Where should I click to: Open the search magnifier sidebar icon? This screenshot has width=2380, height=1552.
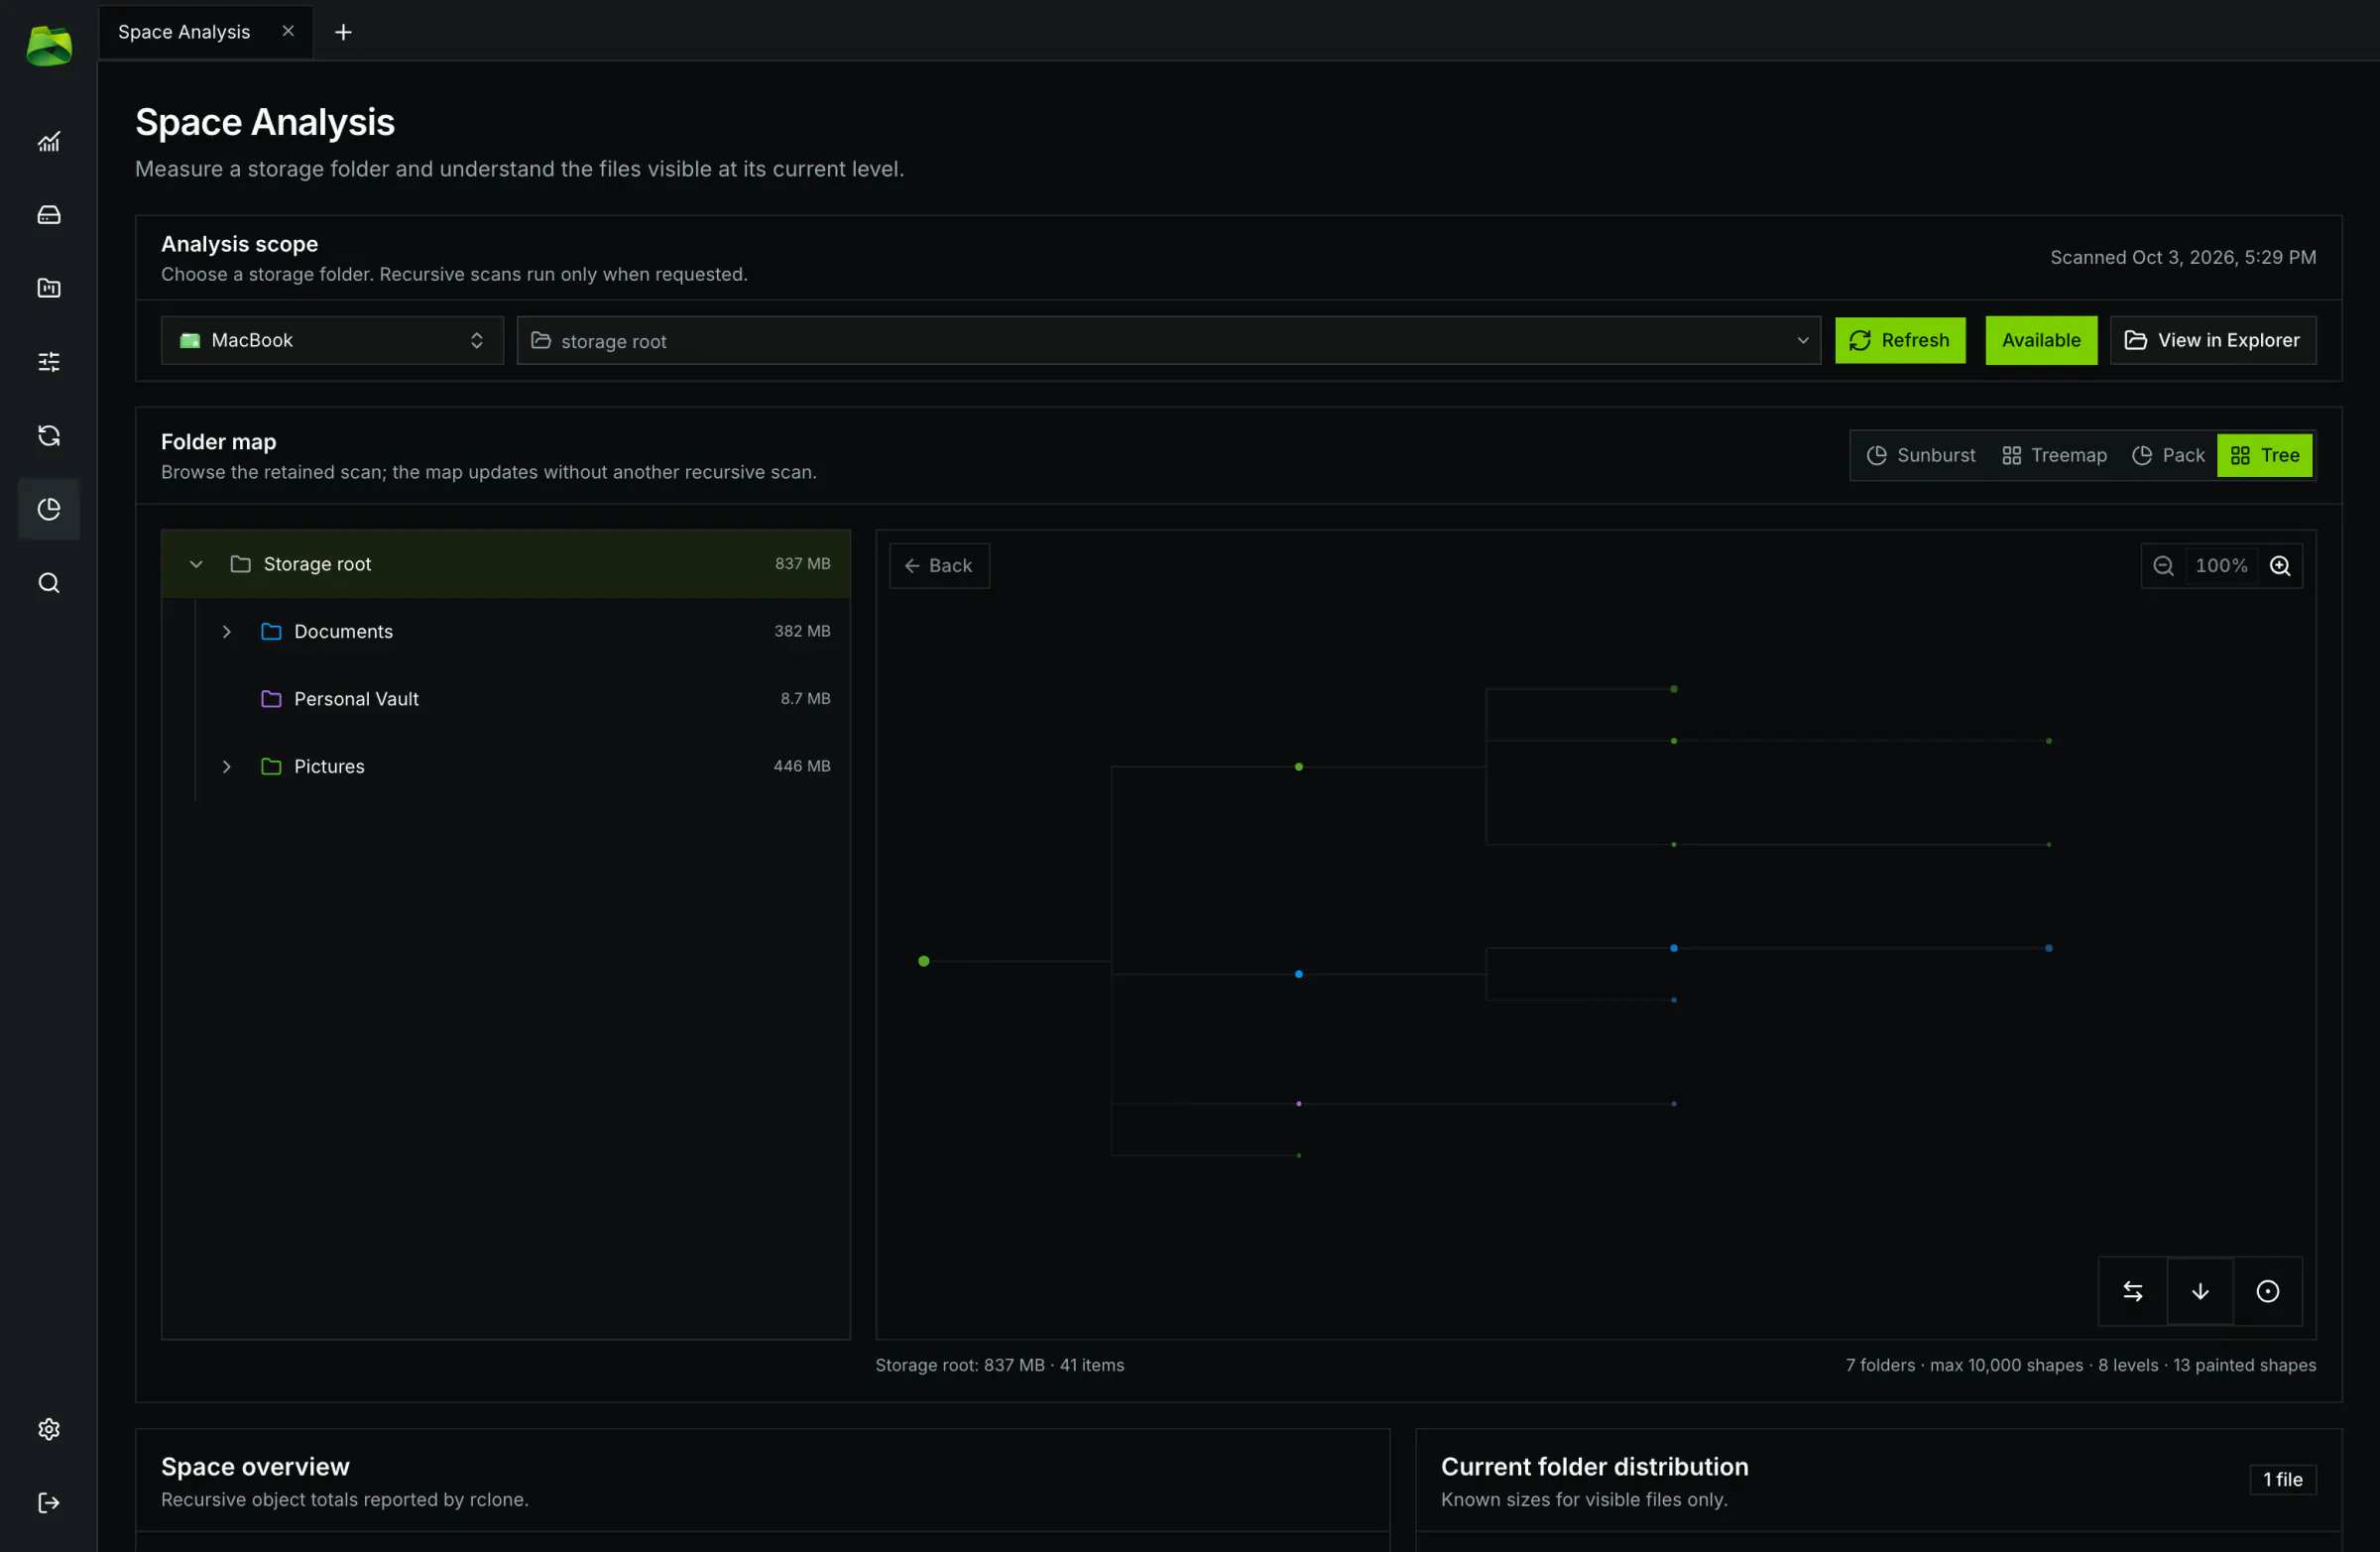[x=48, y=583]
